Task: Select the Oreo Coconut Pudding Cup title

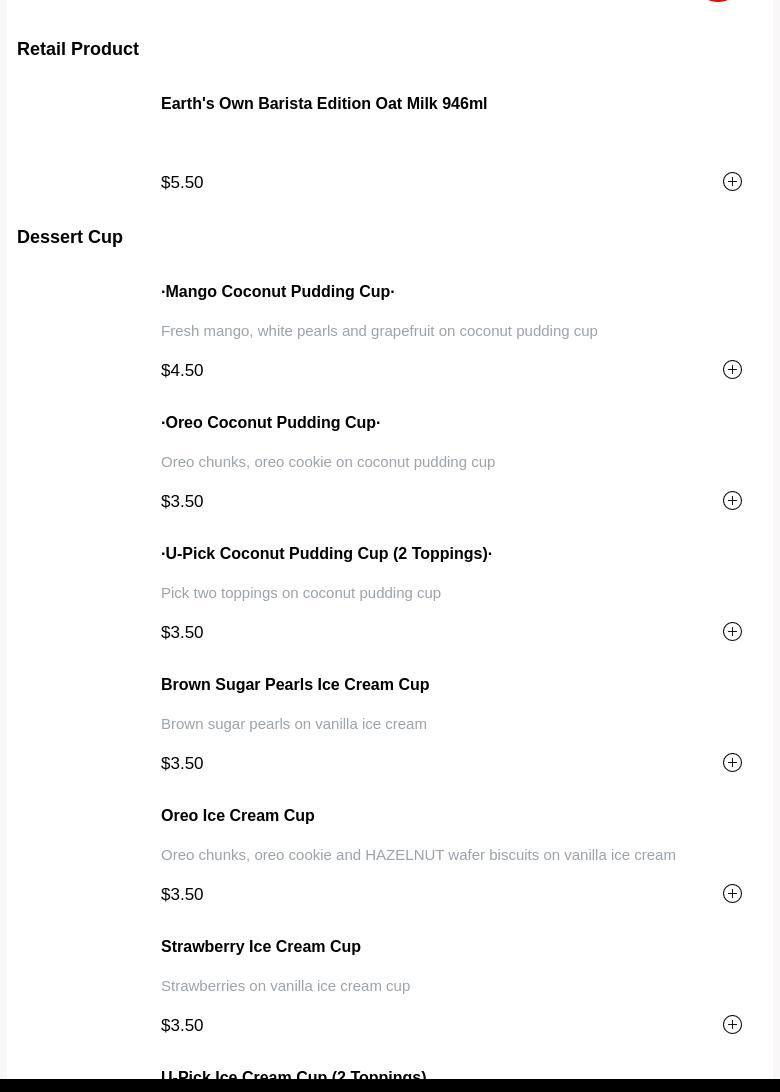Action: [x=270, y=423]
